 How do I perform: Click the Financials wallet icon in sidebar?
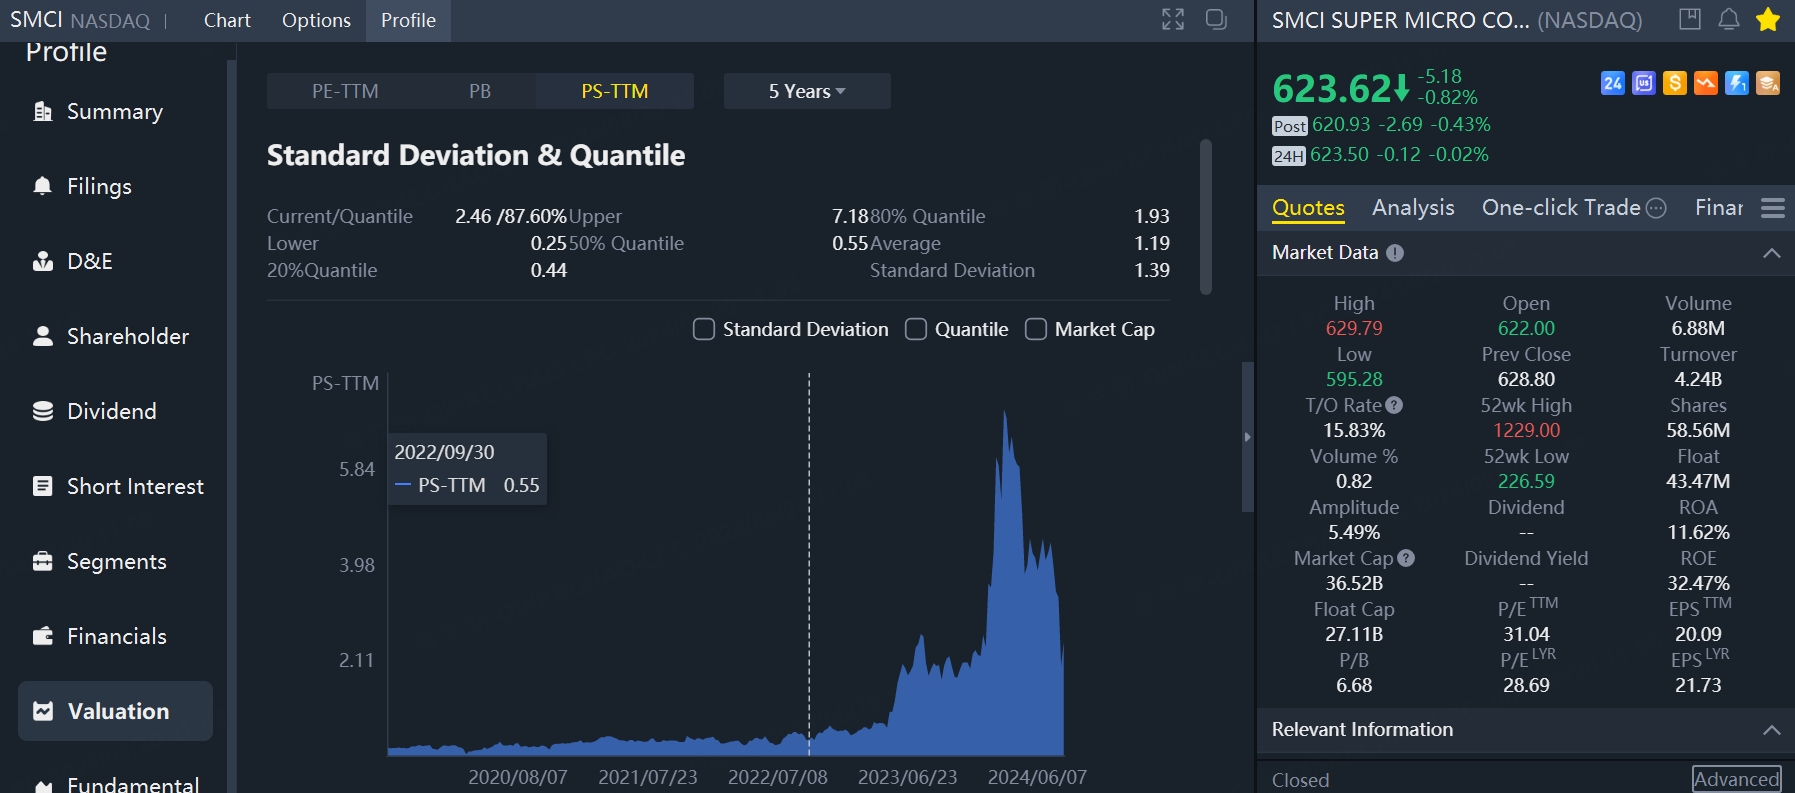[x=43, y=636]
